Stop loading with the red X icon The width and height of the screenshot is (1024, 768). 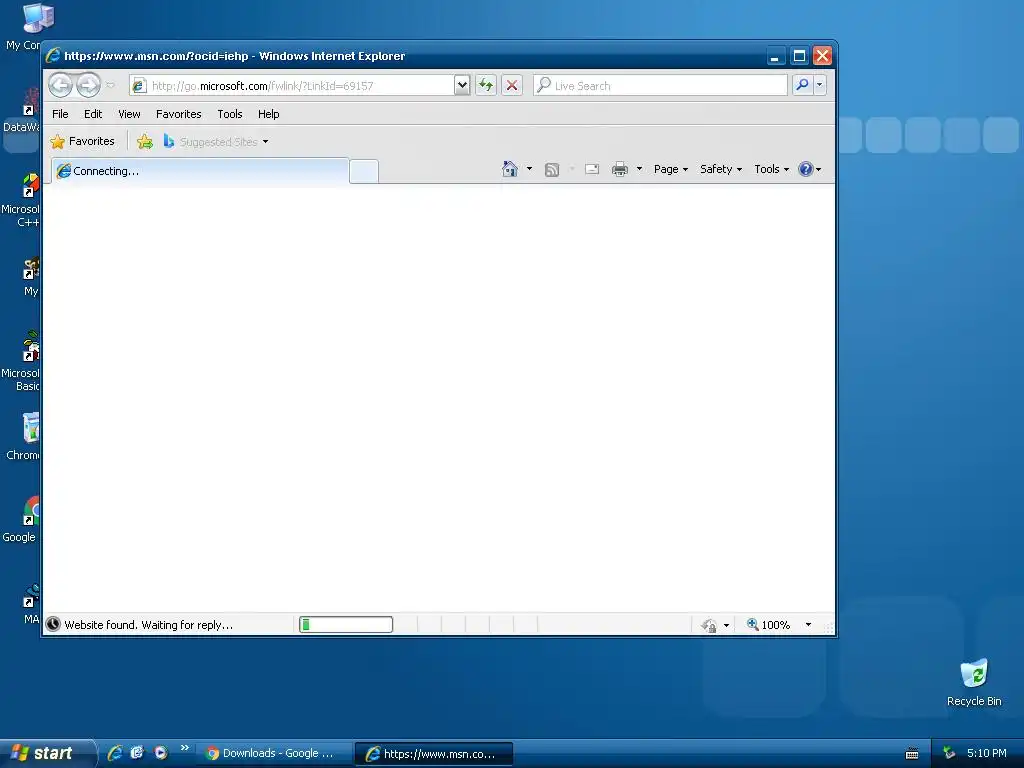click(x=512, y=85)
